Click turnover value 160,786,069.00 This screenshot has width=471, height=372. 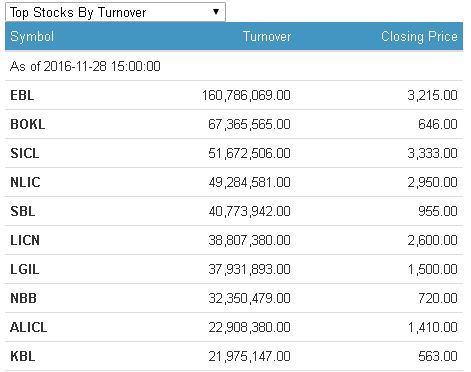click(x=246, y=95)
